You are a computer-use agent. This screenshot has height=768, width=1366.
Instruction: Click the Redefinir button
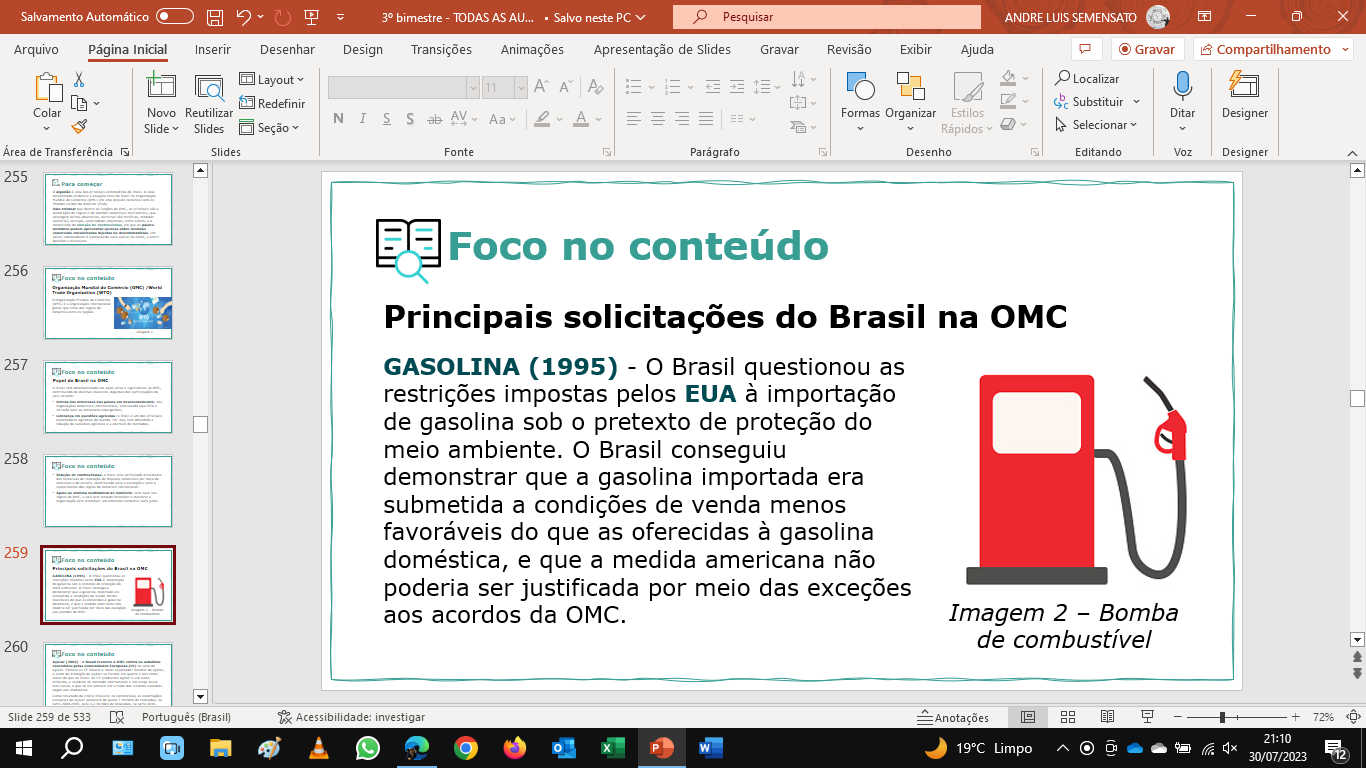[272, 103]
